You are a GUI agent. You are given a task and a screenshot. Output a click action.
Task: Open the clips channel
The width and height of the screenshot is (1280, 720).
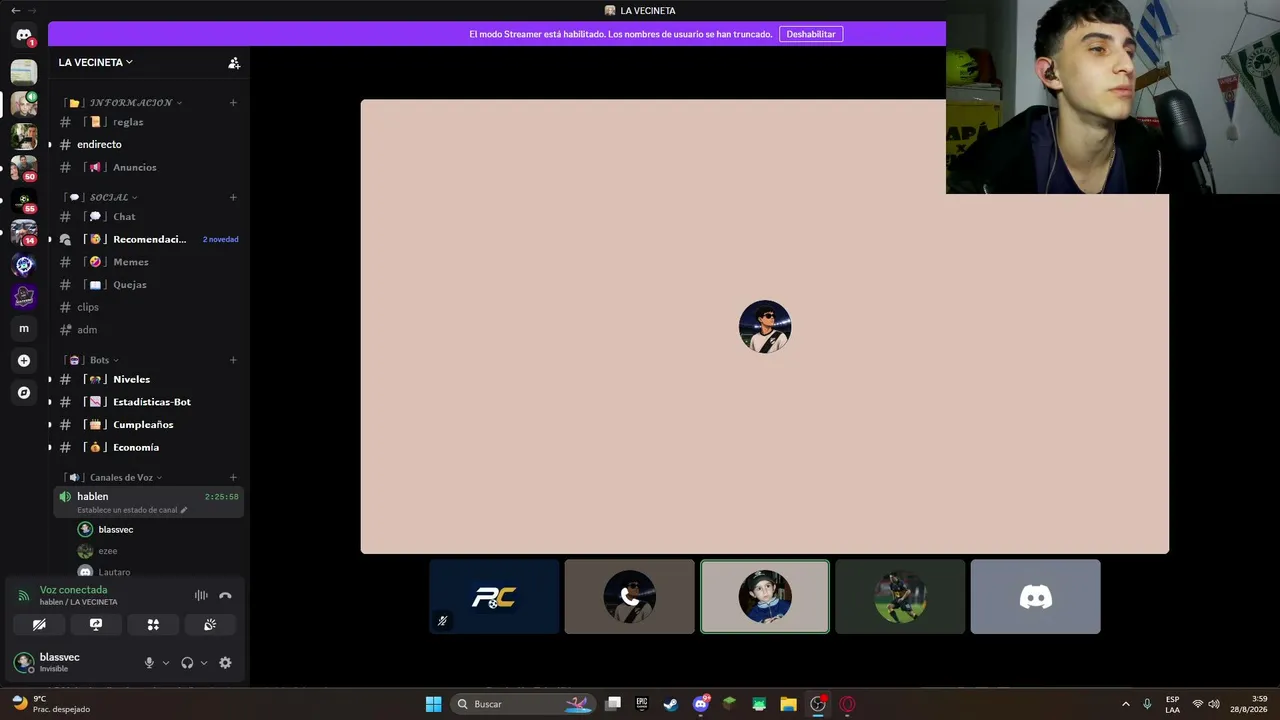pyautogui.click(x=148, y=307)
